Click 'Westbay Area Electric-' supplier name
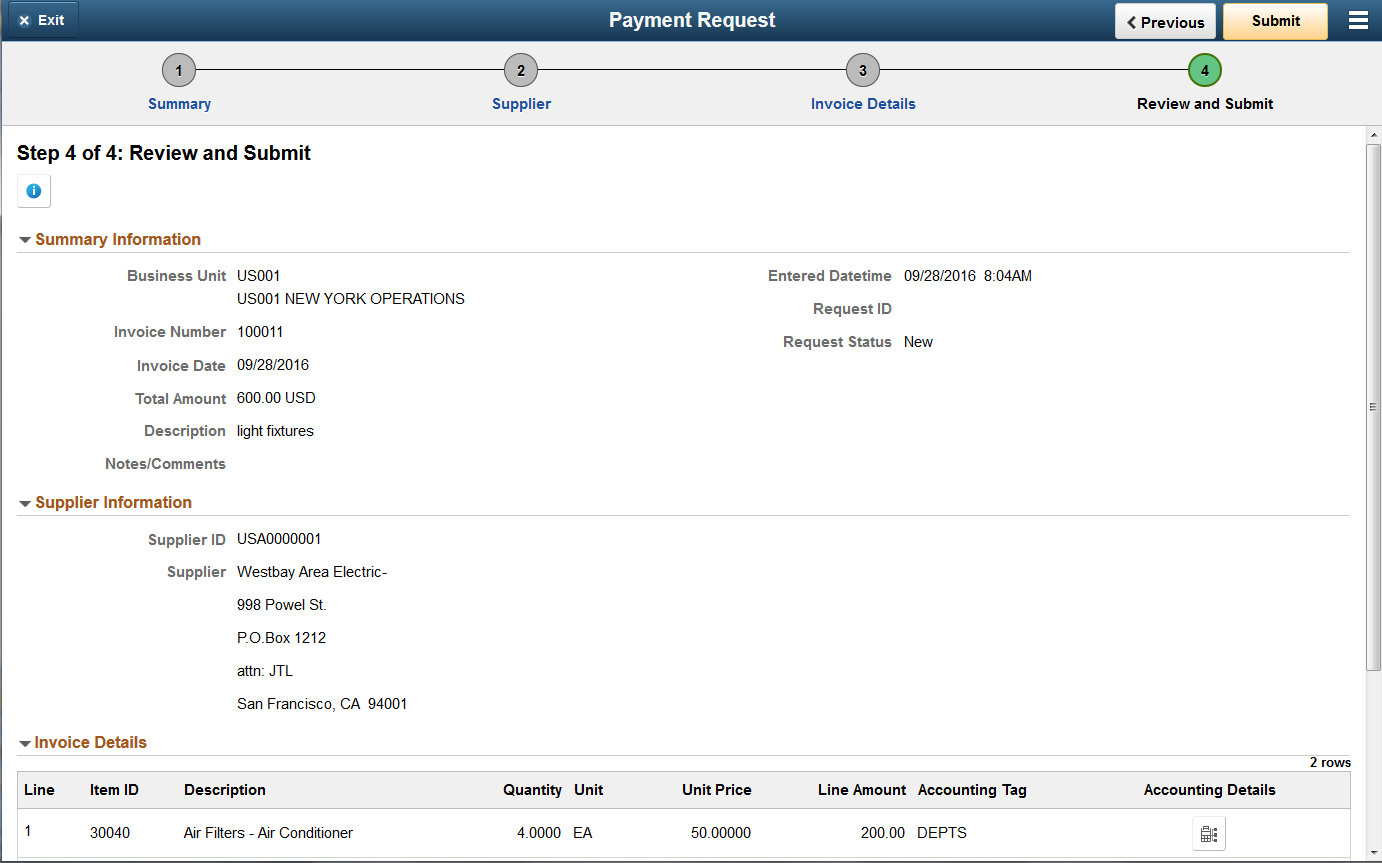This screenshot has width=1382, height=863. tap(312, 572)
